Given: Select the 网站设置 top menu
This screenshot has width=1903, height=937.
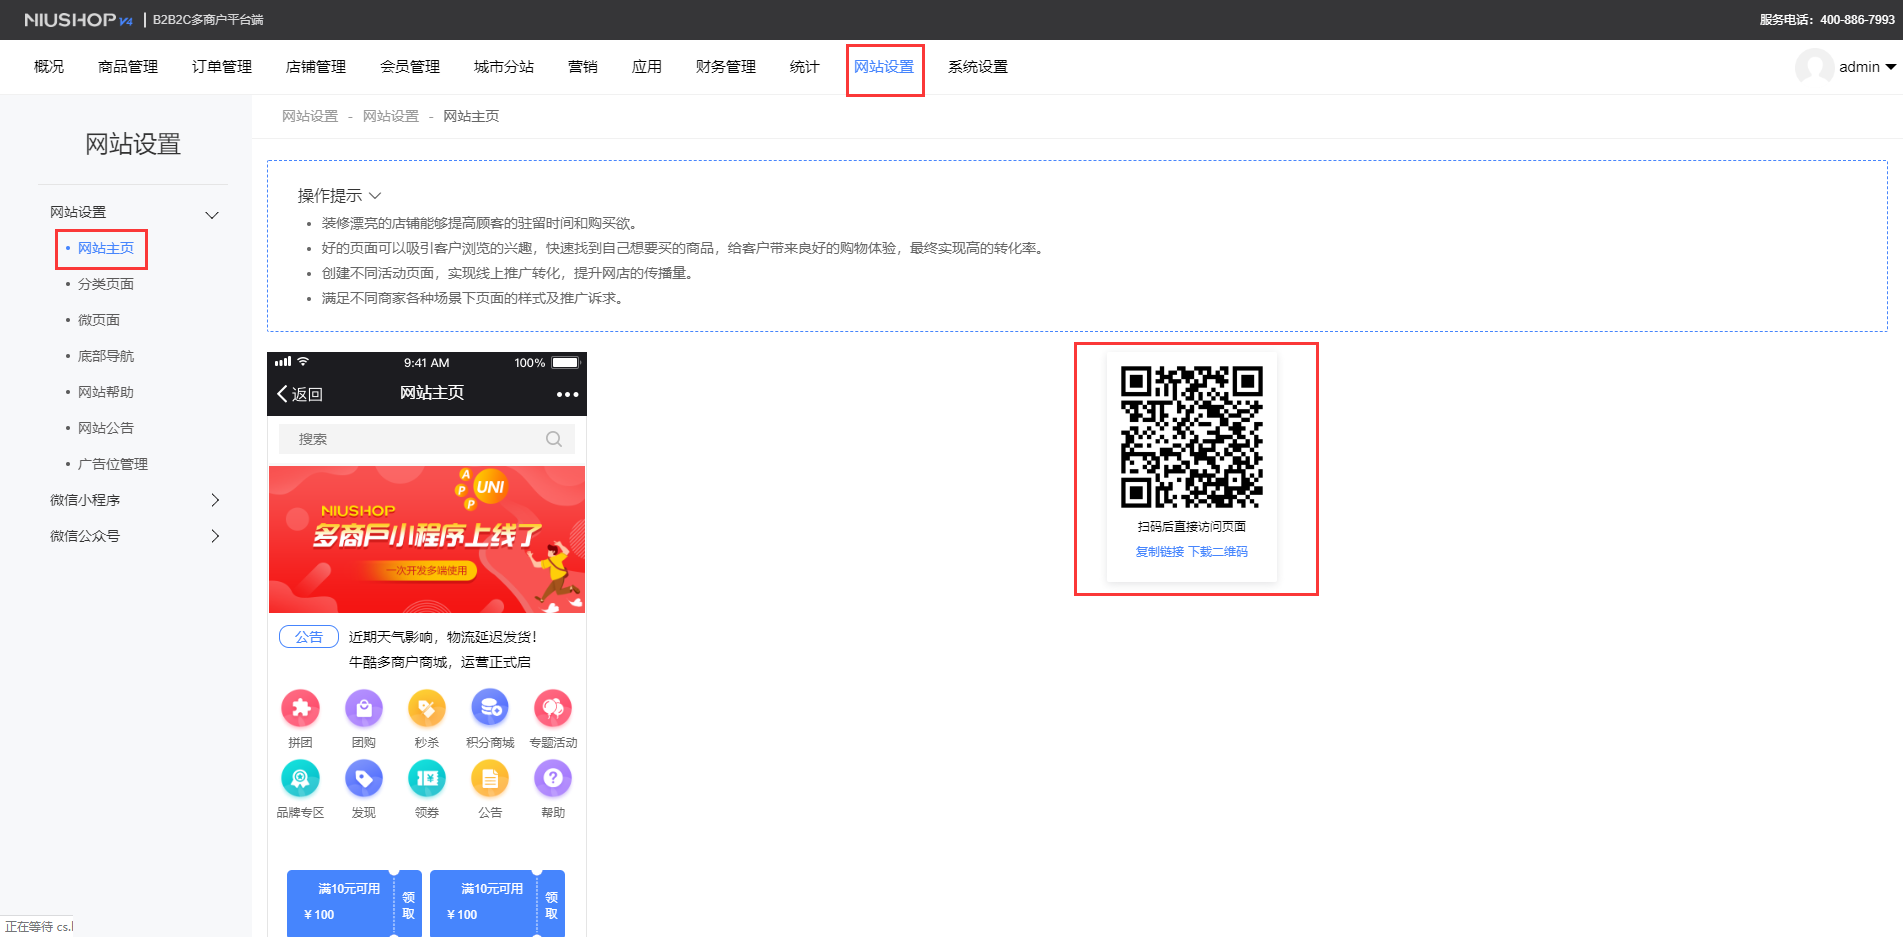Looking at the screenshot, I should (884, 67).
